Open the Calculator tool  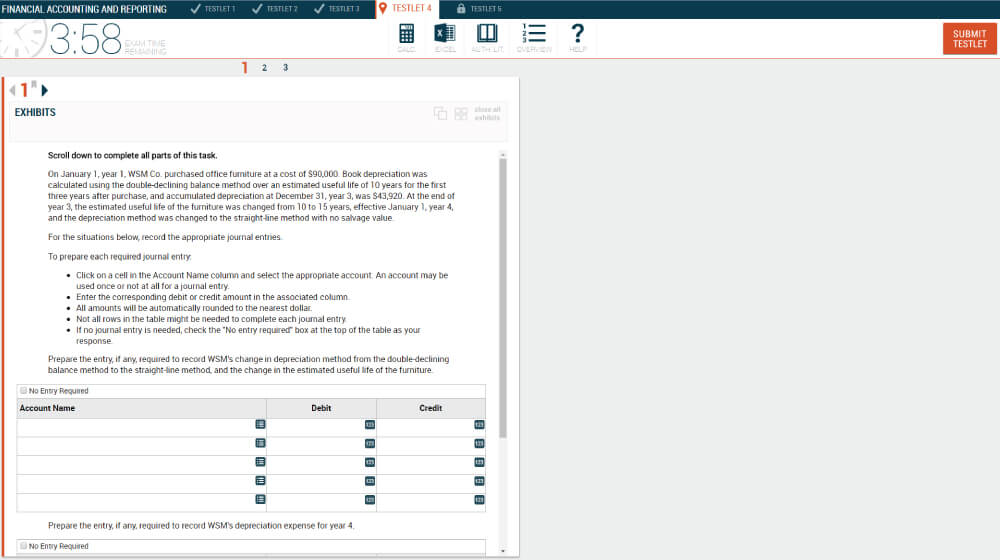pyautogui.click(x=407, y=36)
